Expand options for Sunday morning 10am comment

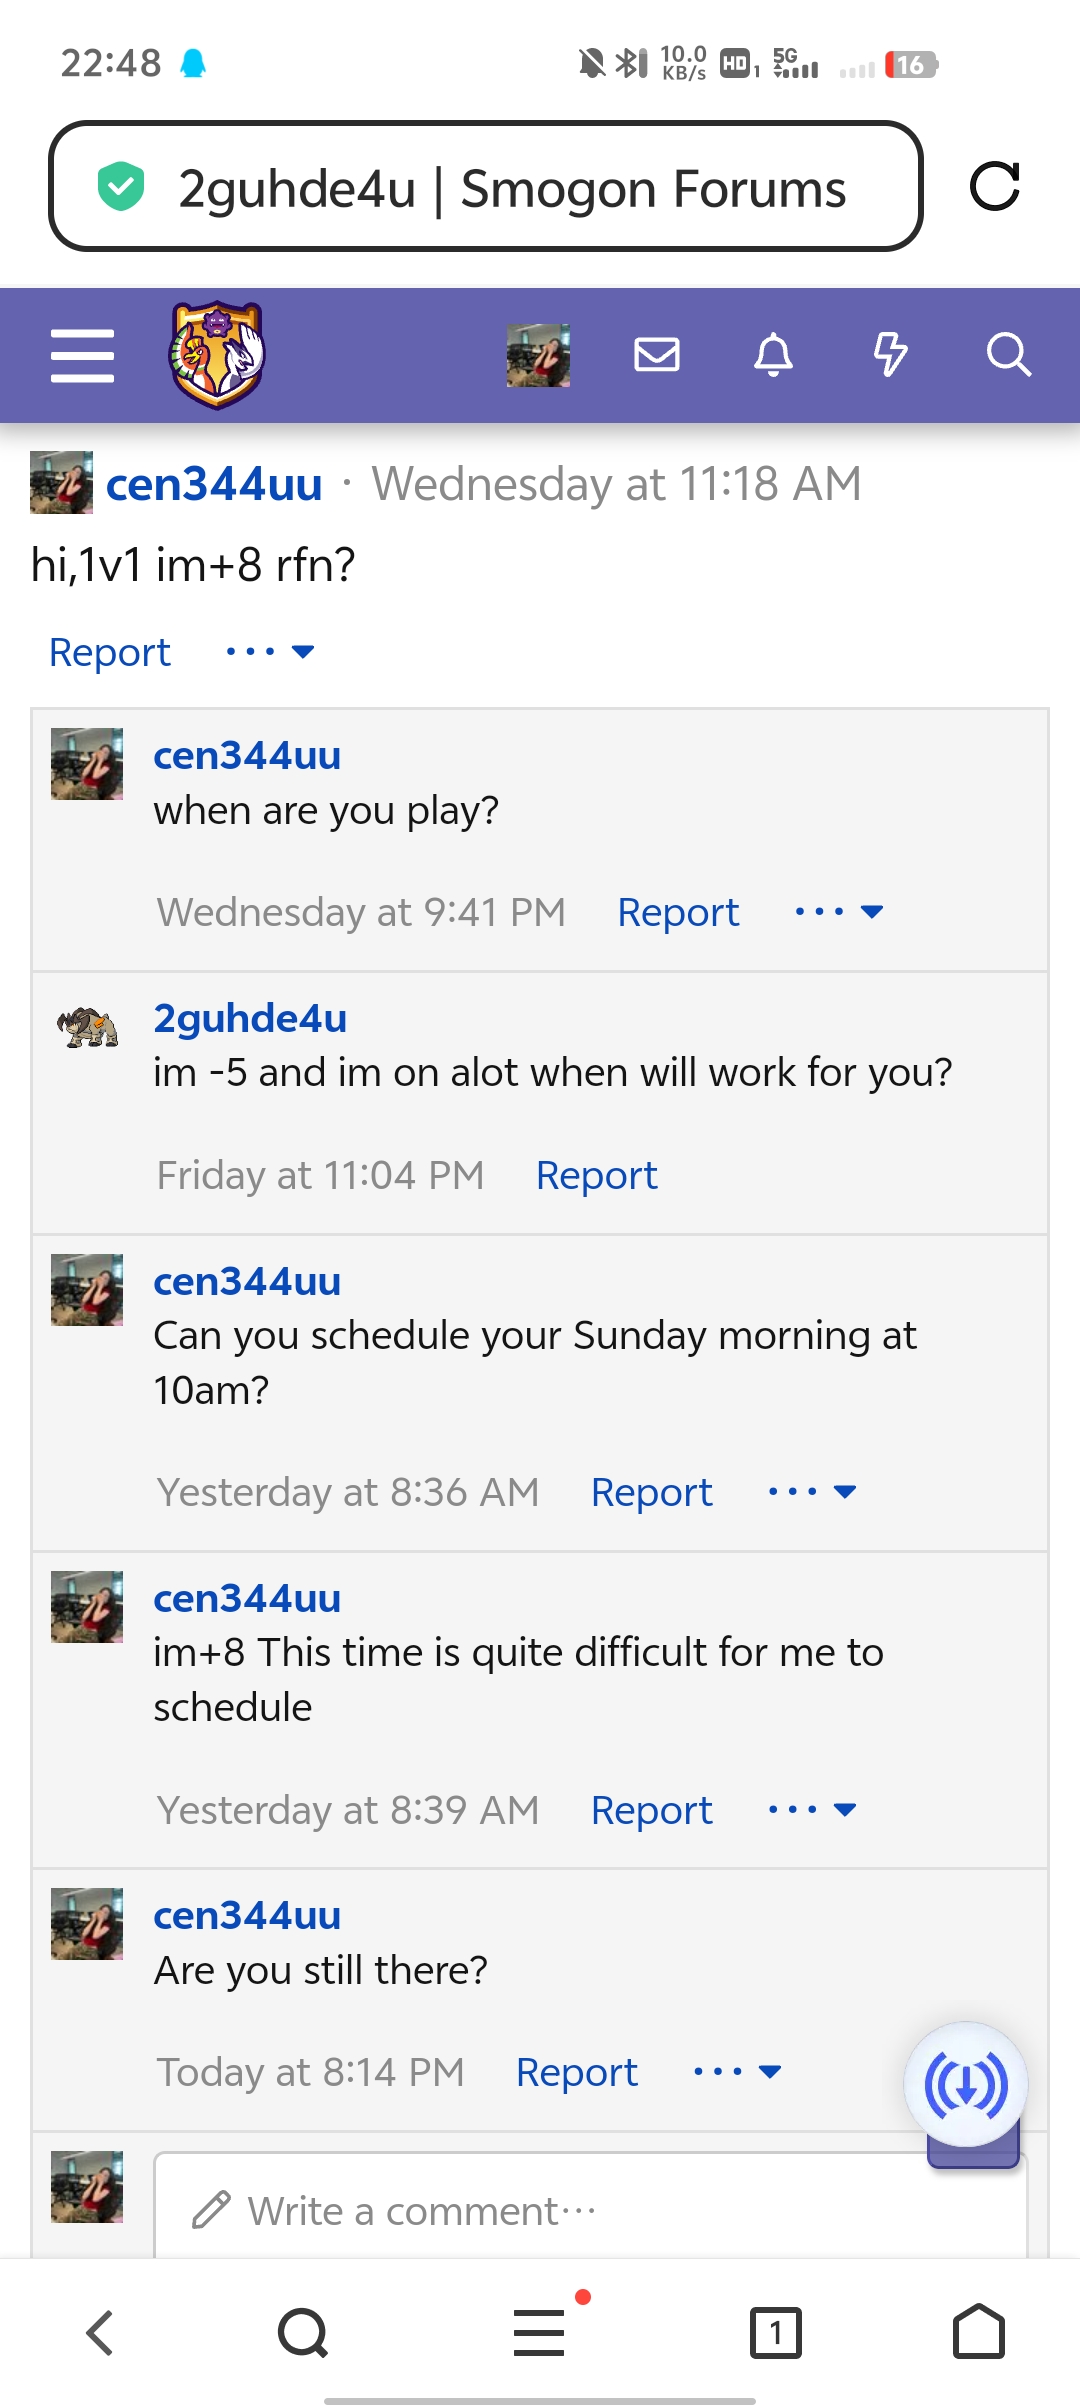click(812, 1492)
